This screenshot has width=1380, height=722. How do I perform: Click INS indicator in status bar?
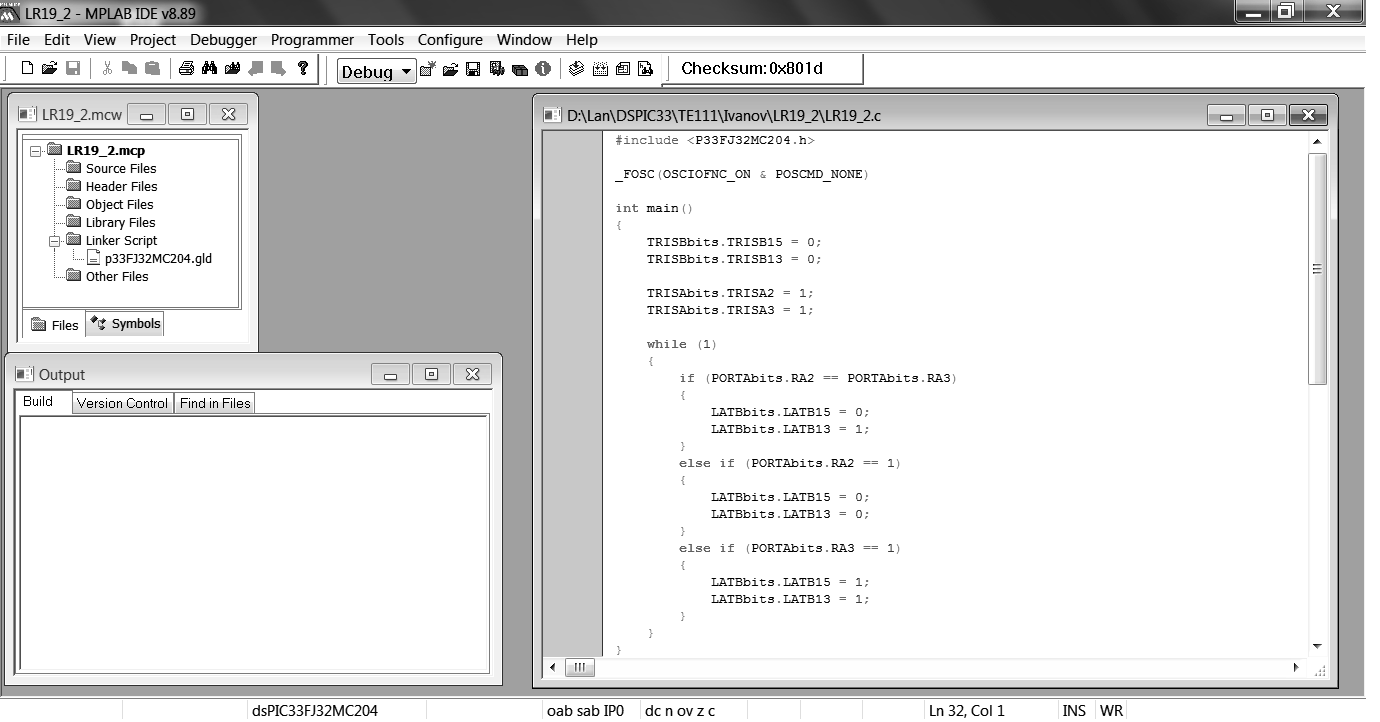click(x=1074, y=711)
